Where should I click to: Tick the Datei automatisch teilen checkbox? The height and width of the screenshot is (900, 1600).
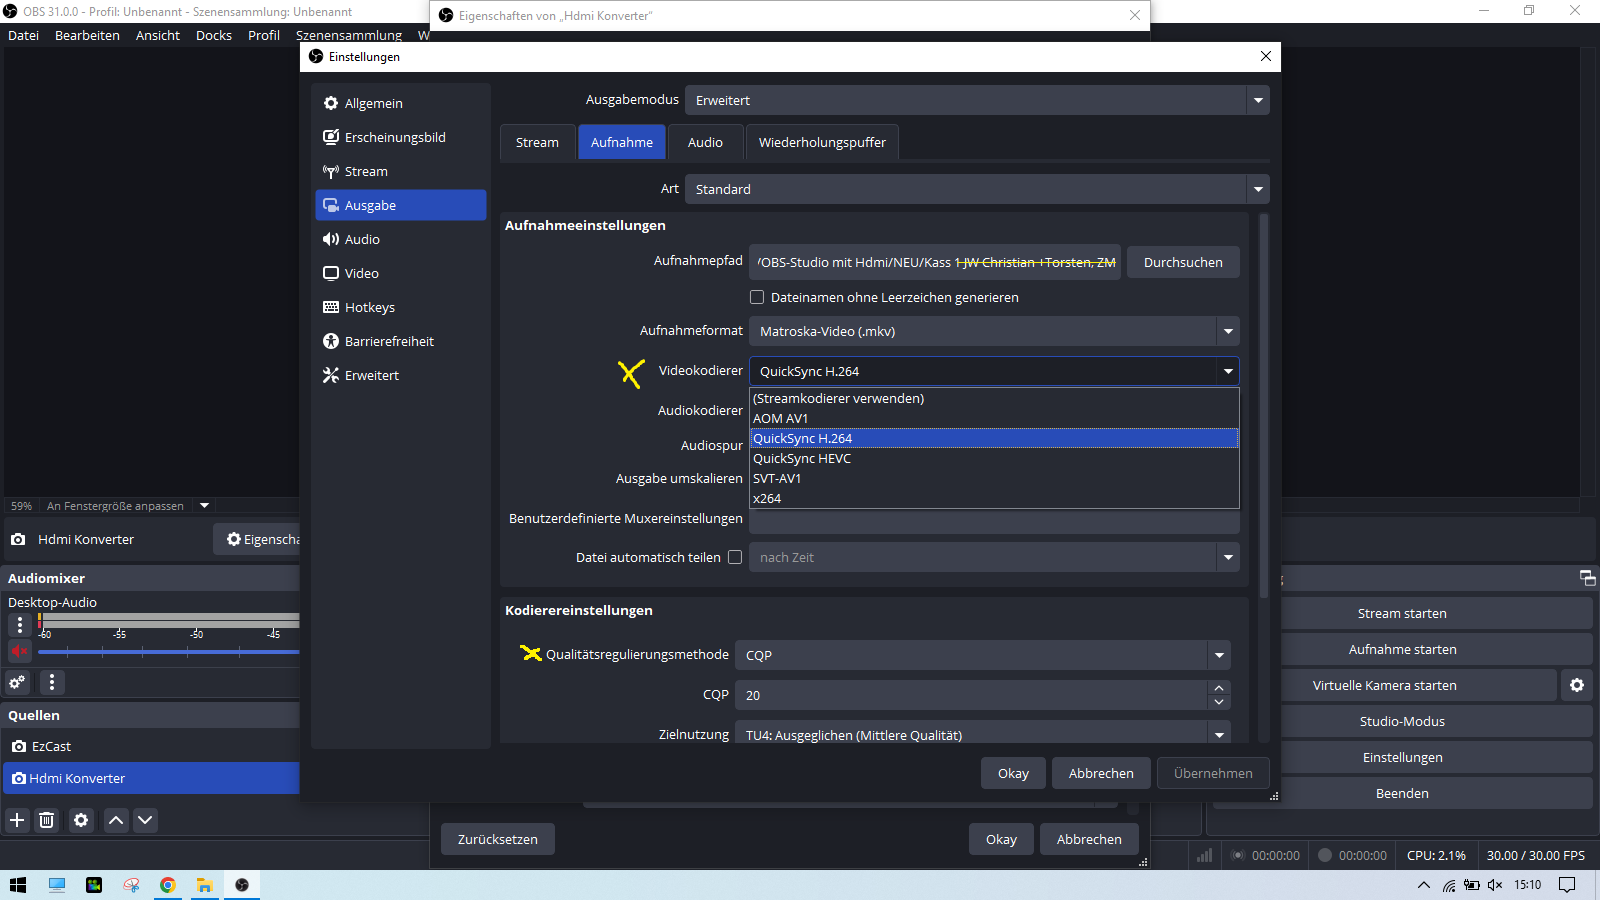[x=735, y=557]
